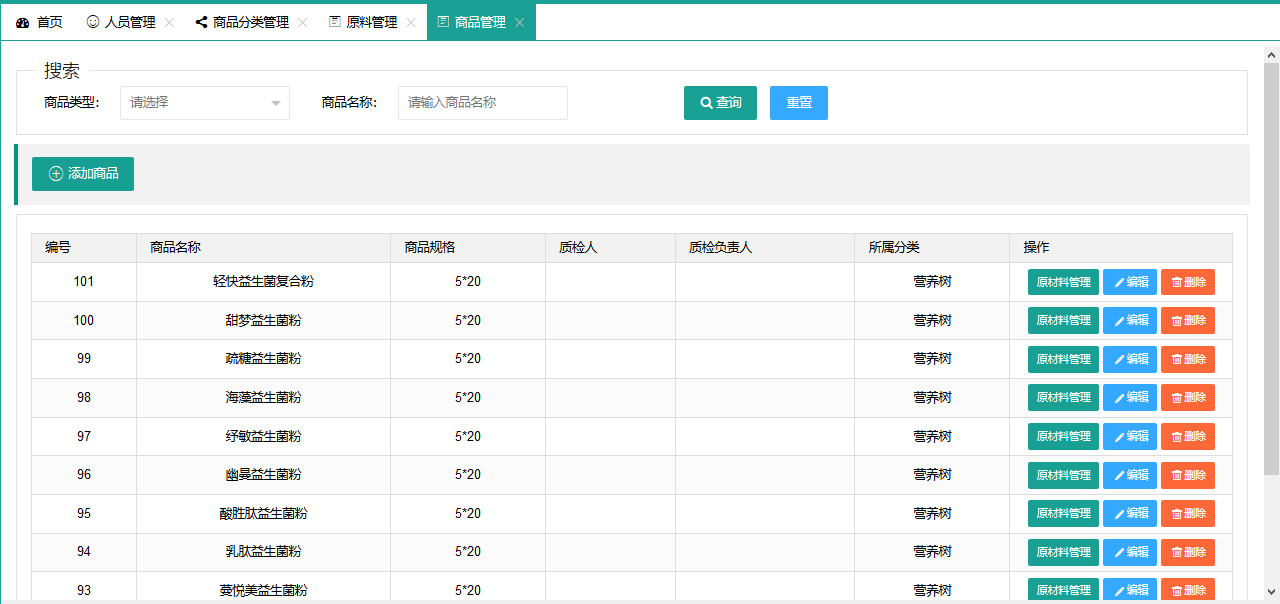Click the 商品名称 search input field
Screen dimensions: 1280x604
tap(482, 103)
